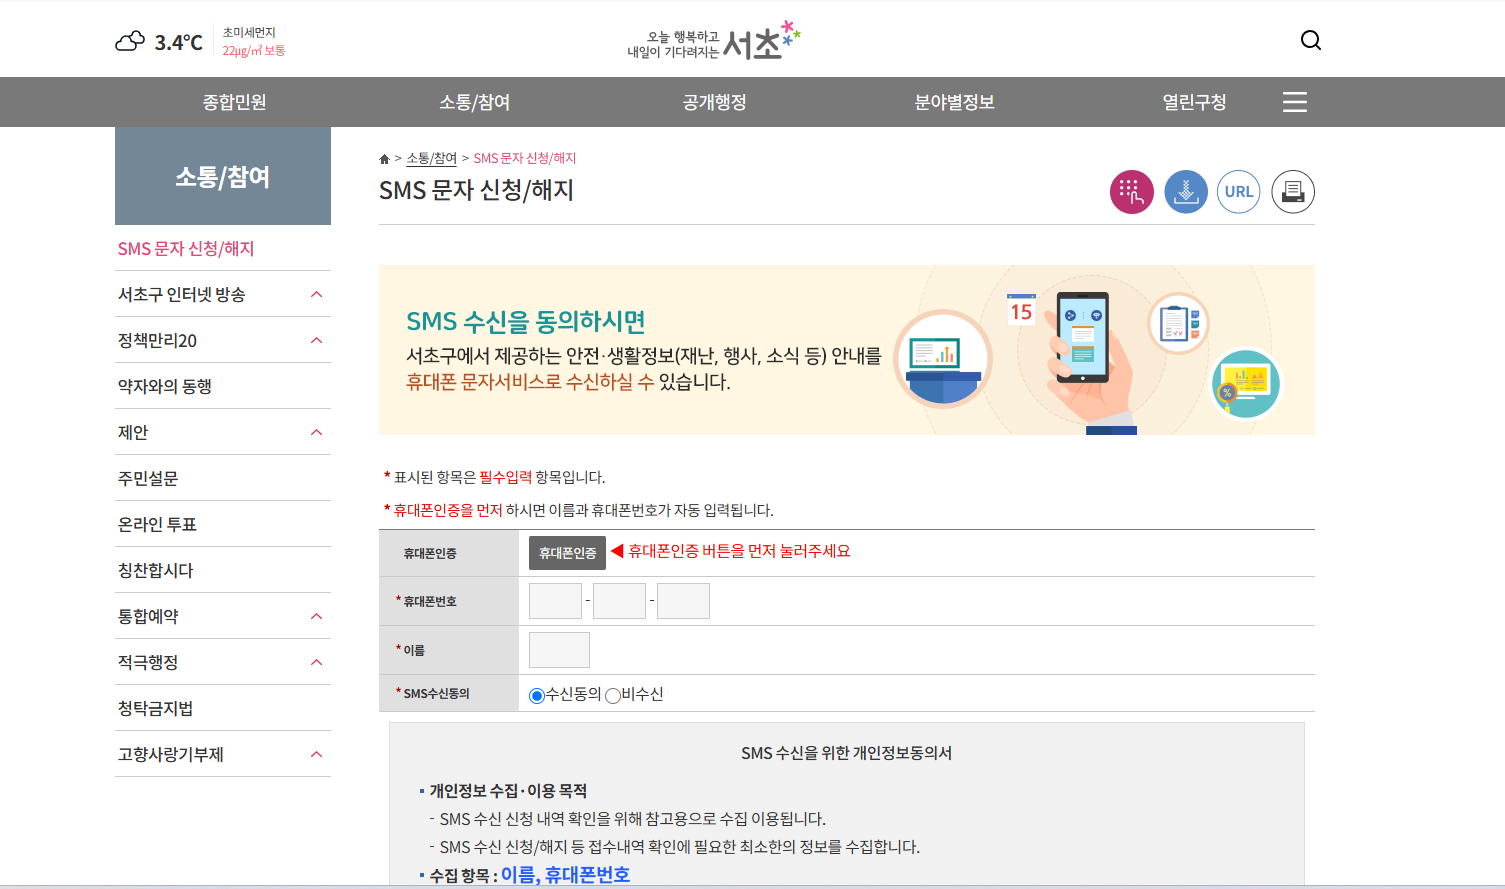The width and height of the screenshot is (1505, 889).
Task: Click 소통/참여 breadcrumb link
Action: pos(431,159)
